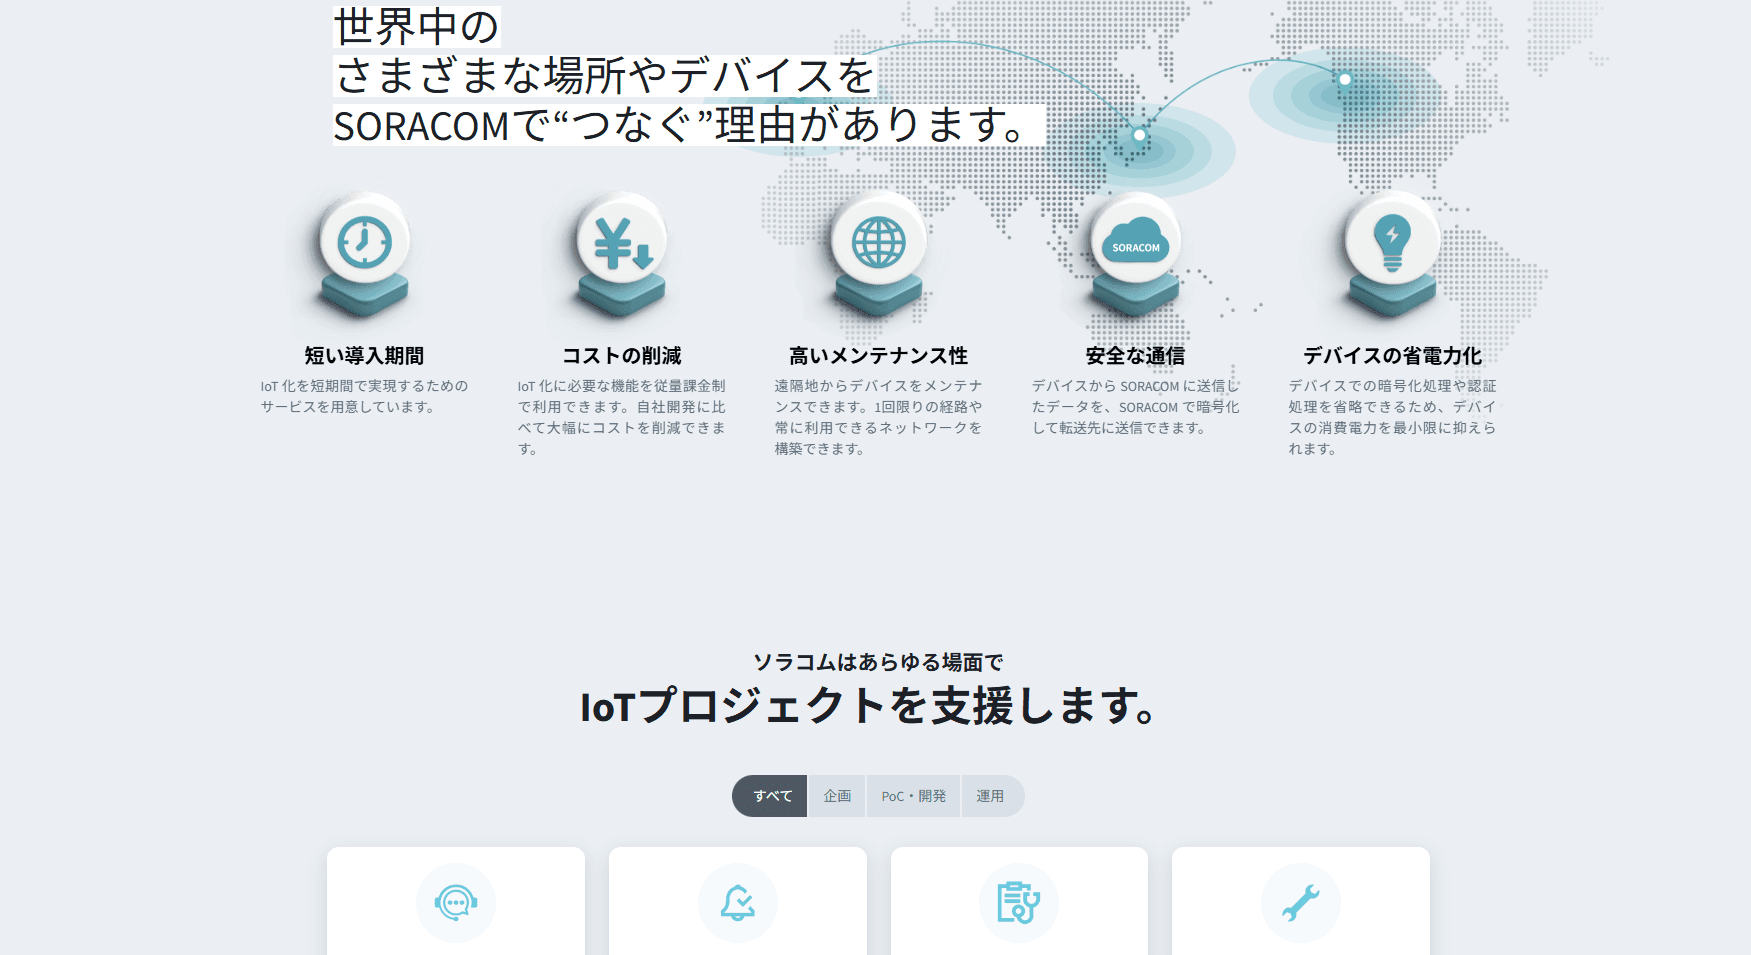The image size is (1751, 955).
Task: Click the description starting IoT 化に必要な機能
Action: [x=621, y=417]
